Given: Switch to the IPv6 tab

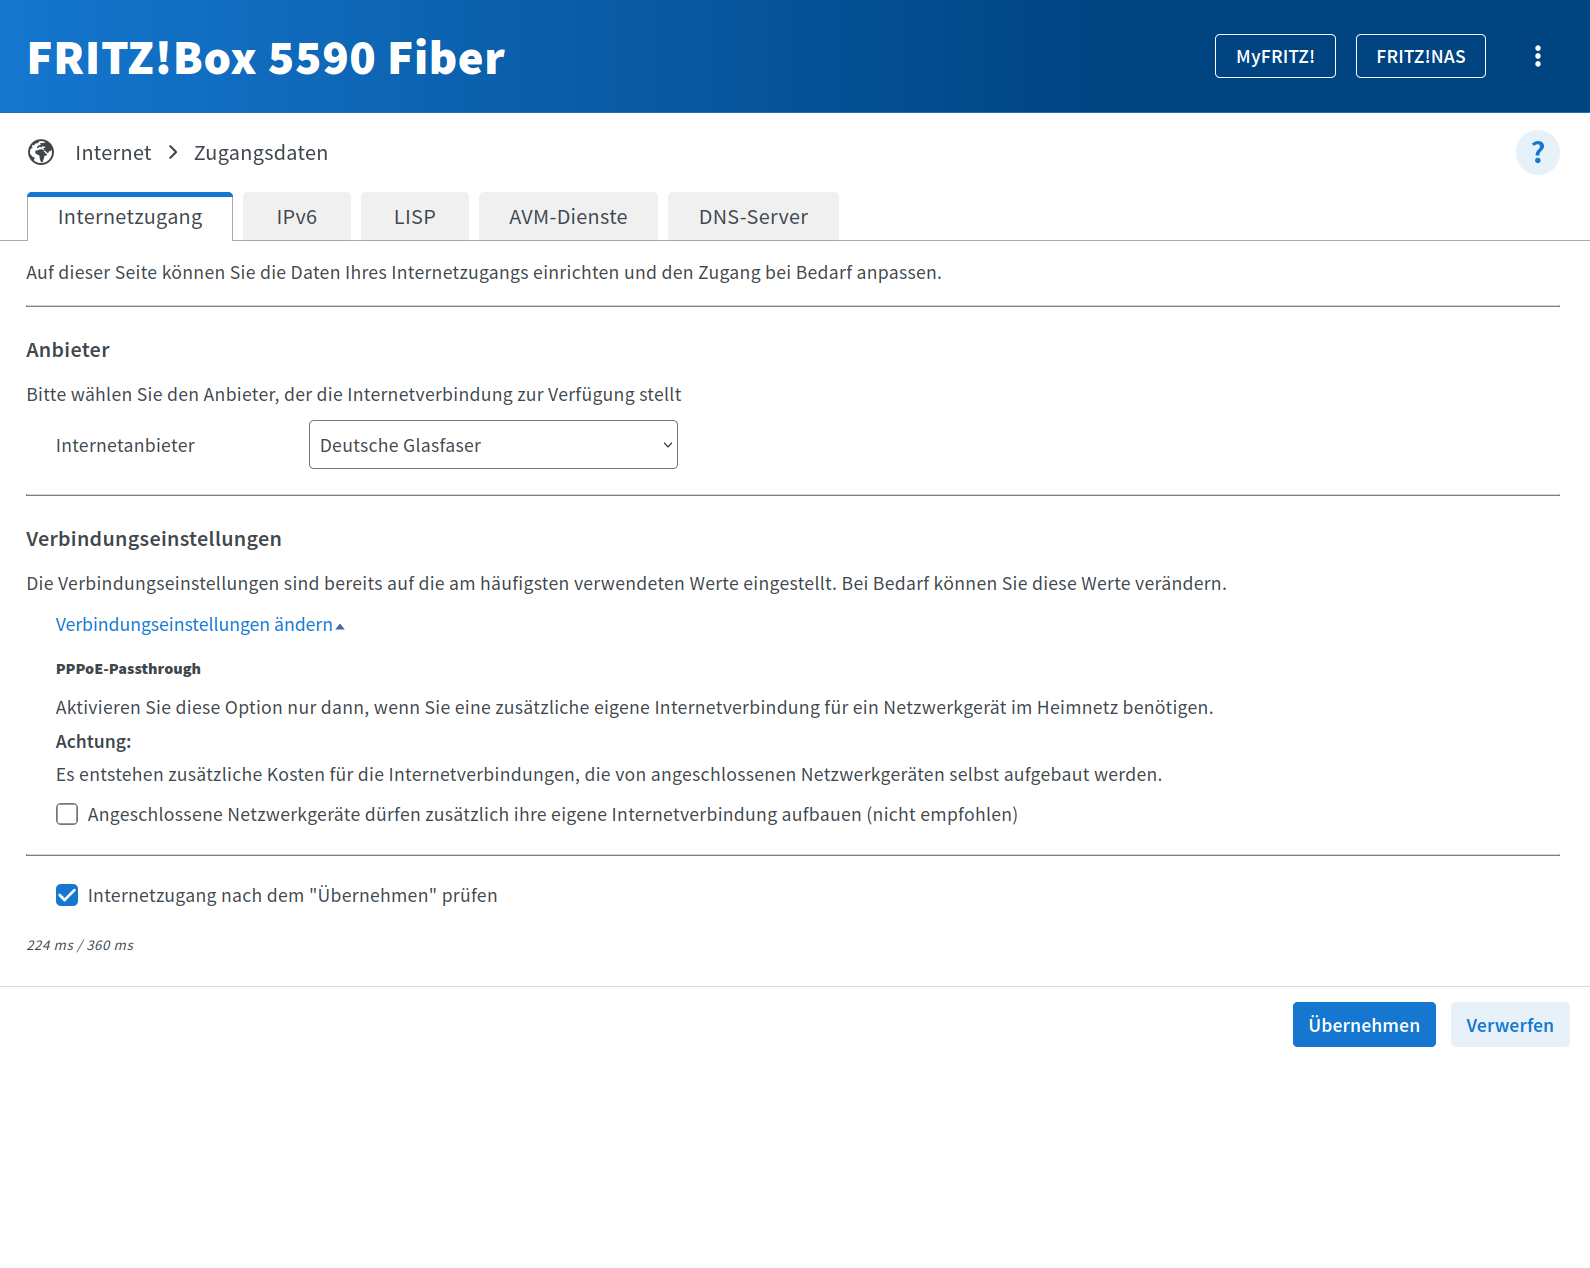Looking at the screenshot, I should [297, 217].
